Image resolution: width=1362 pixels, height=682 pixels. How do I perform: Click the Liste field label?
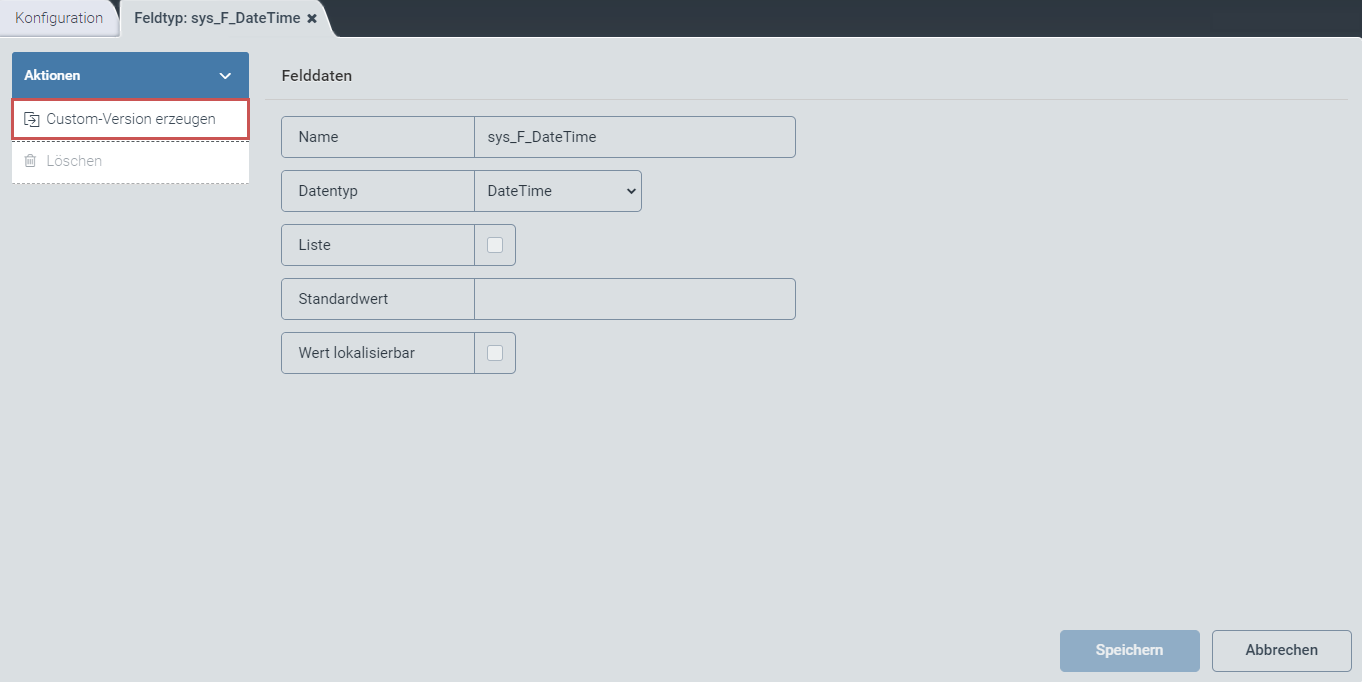click(314, 245)
